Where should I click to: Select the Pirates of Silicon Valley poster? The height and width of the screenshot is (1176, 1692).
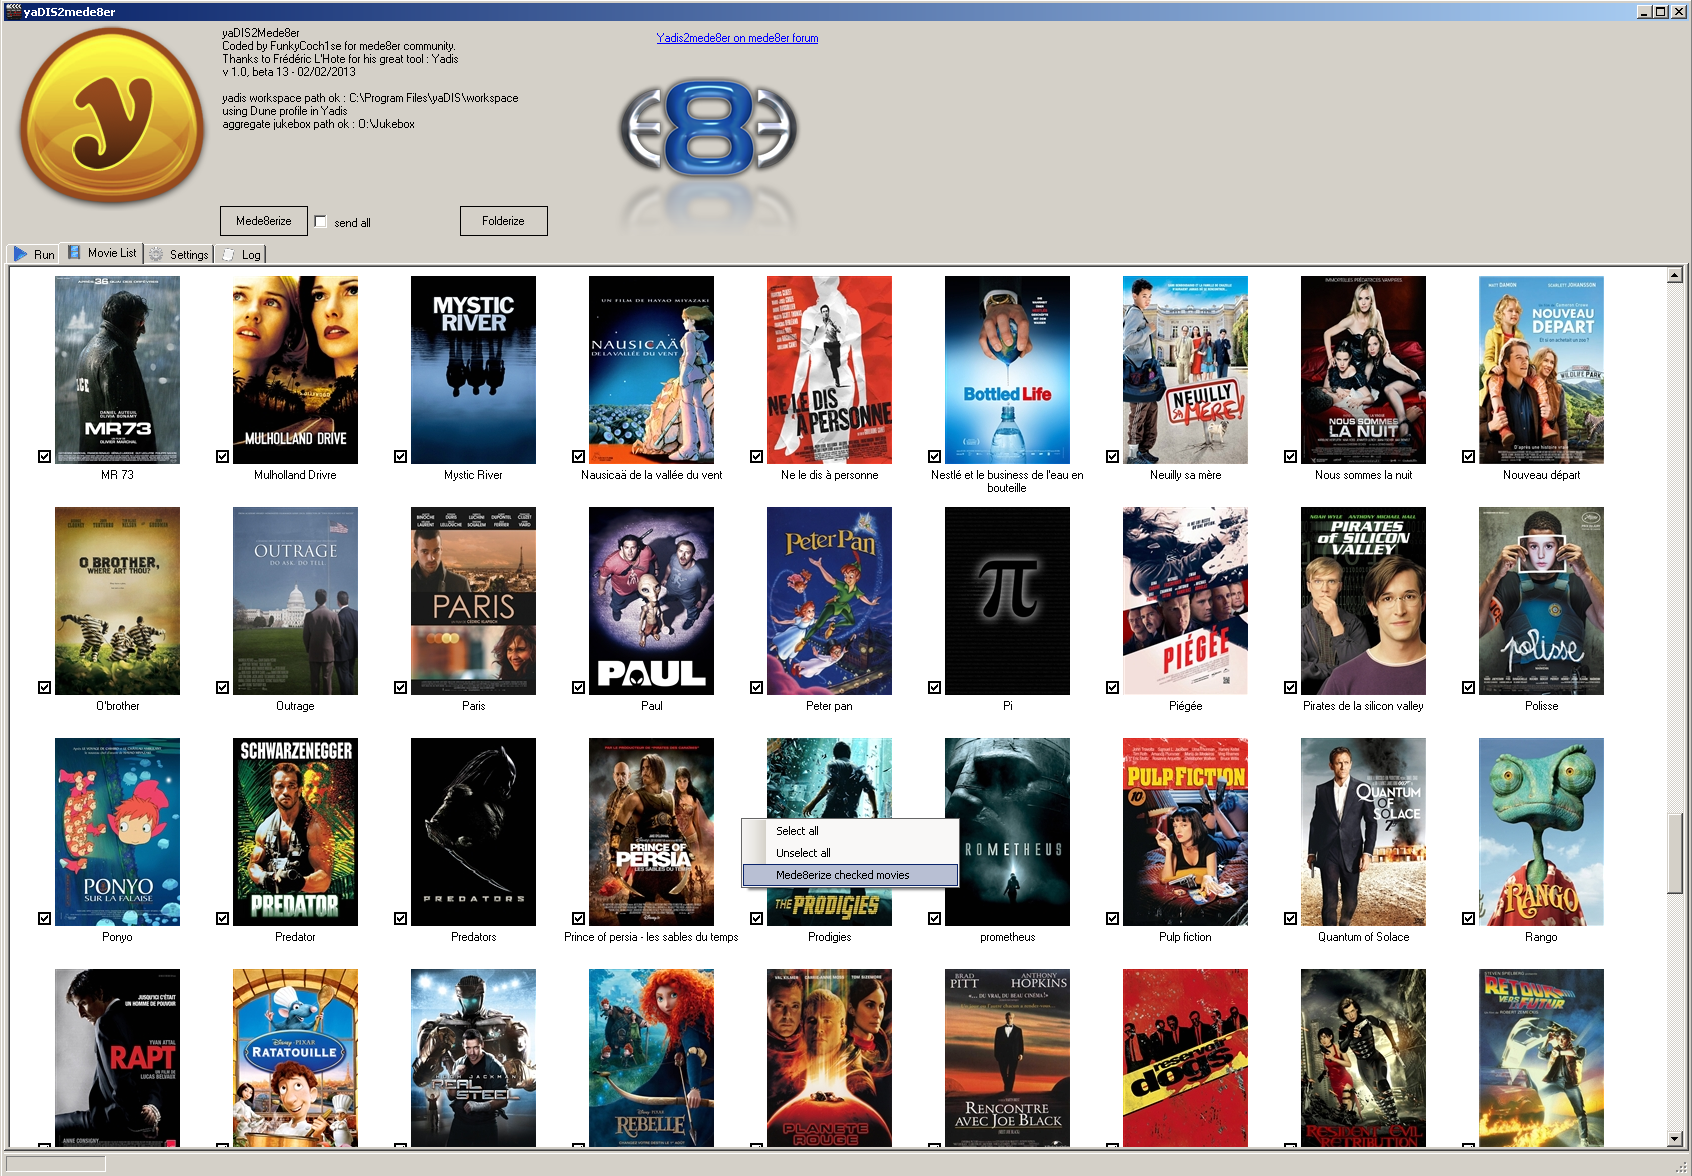click(1363, 601)
